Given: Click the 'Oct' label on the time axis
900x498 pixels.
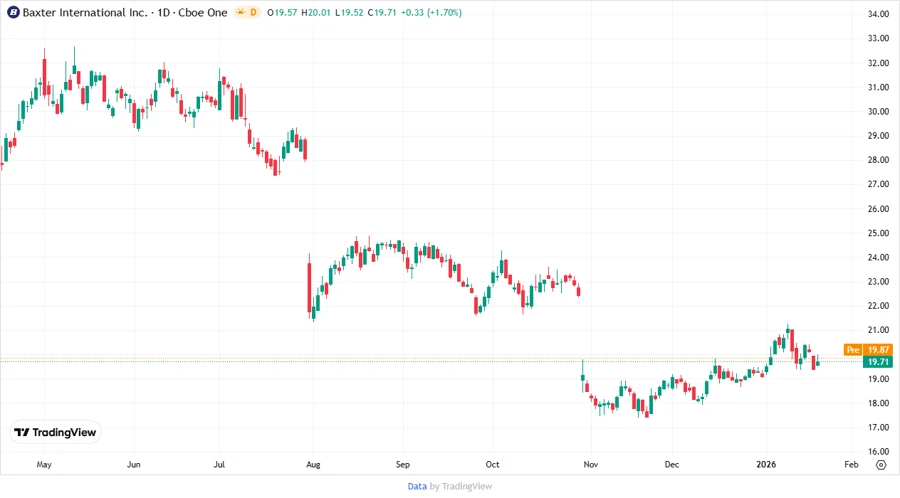Looking at the screenshot, I should (x=492, y=464).
